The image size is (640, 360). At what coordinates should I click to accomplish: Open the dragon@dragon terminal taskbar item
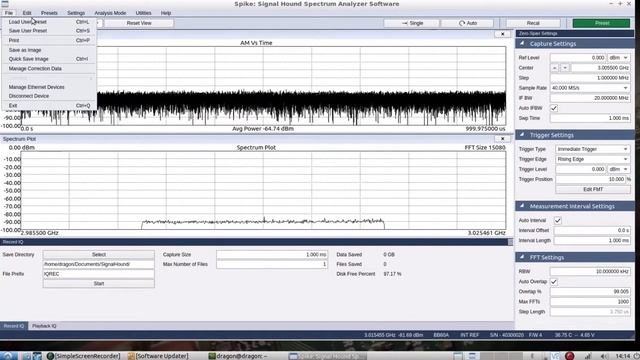(238, 356)
